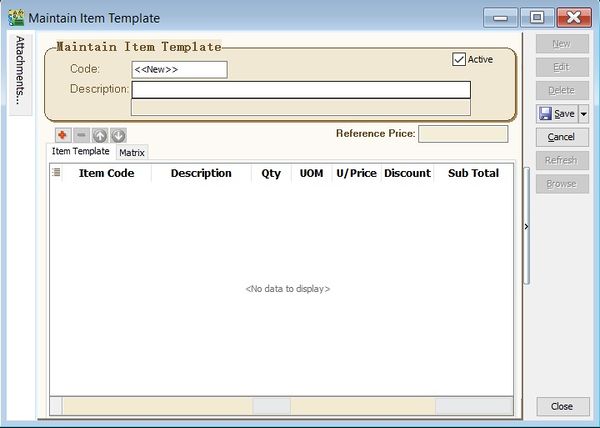This screenshot has width=600, height=428.
Task: Move the item row down with the arrow icon
Action: coord(118,135)
